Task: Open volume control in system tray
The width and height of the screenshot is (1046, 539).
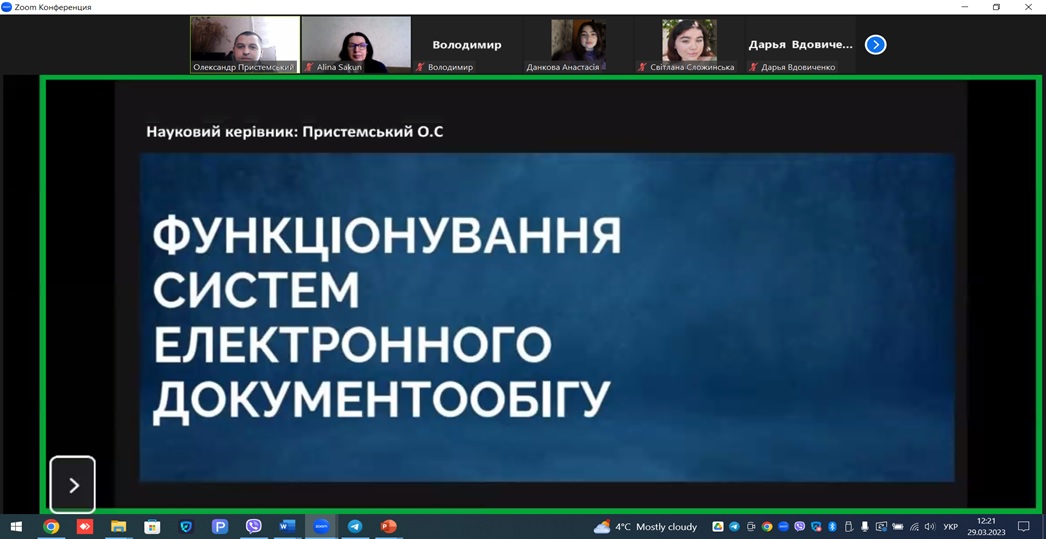Action: tap(929, 527)
